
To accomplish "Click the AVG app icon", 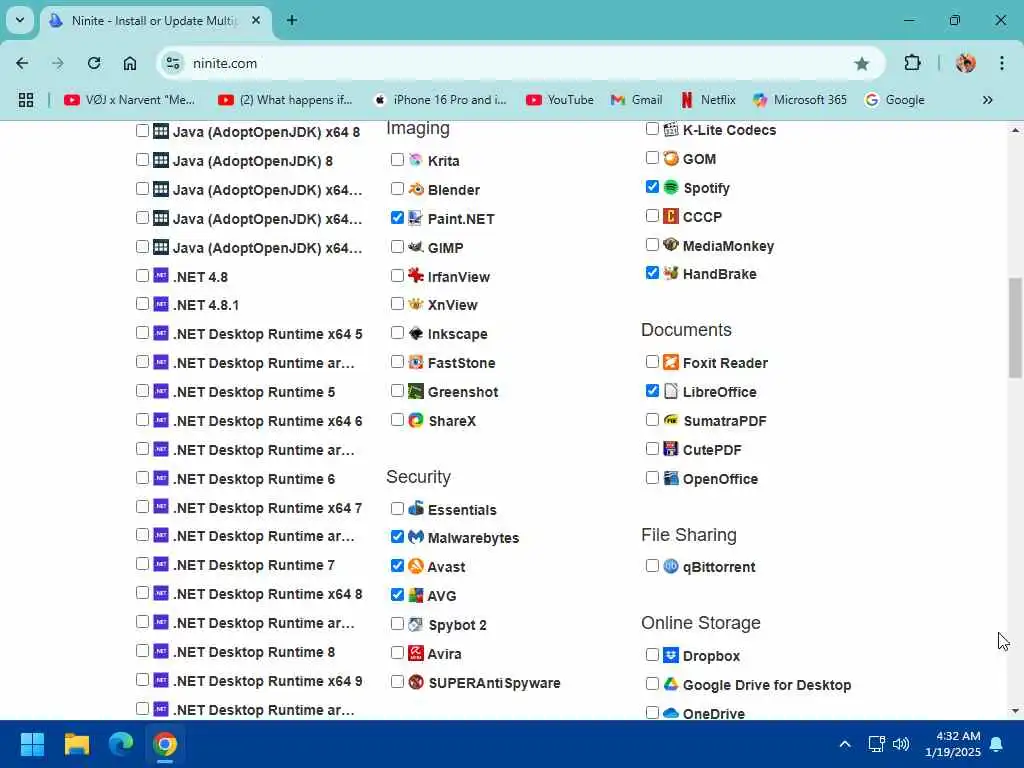I will click(x=415, y=595).
